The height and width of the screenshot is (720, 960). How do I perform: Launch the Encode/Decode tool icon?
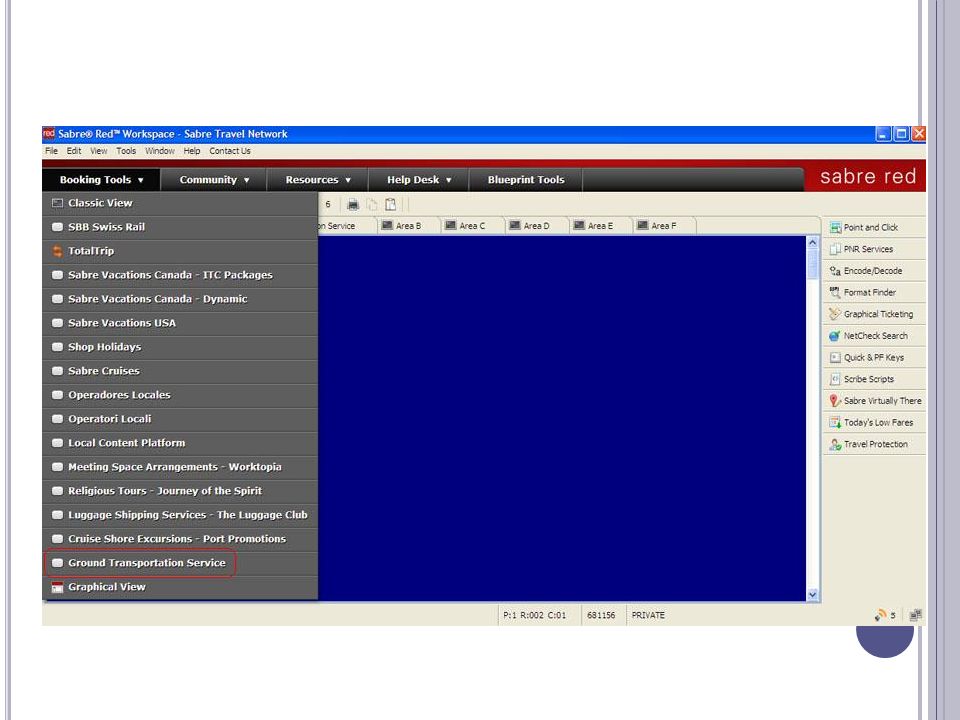(835, 271)
